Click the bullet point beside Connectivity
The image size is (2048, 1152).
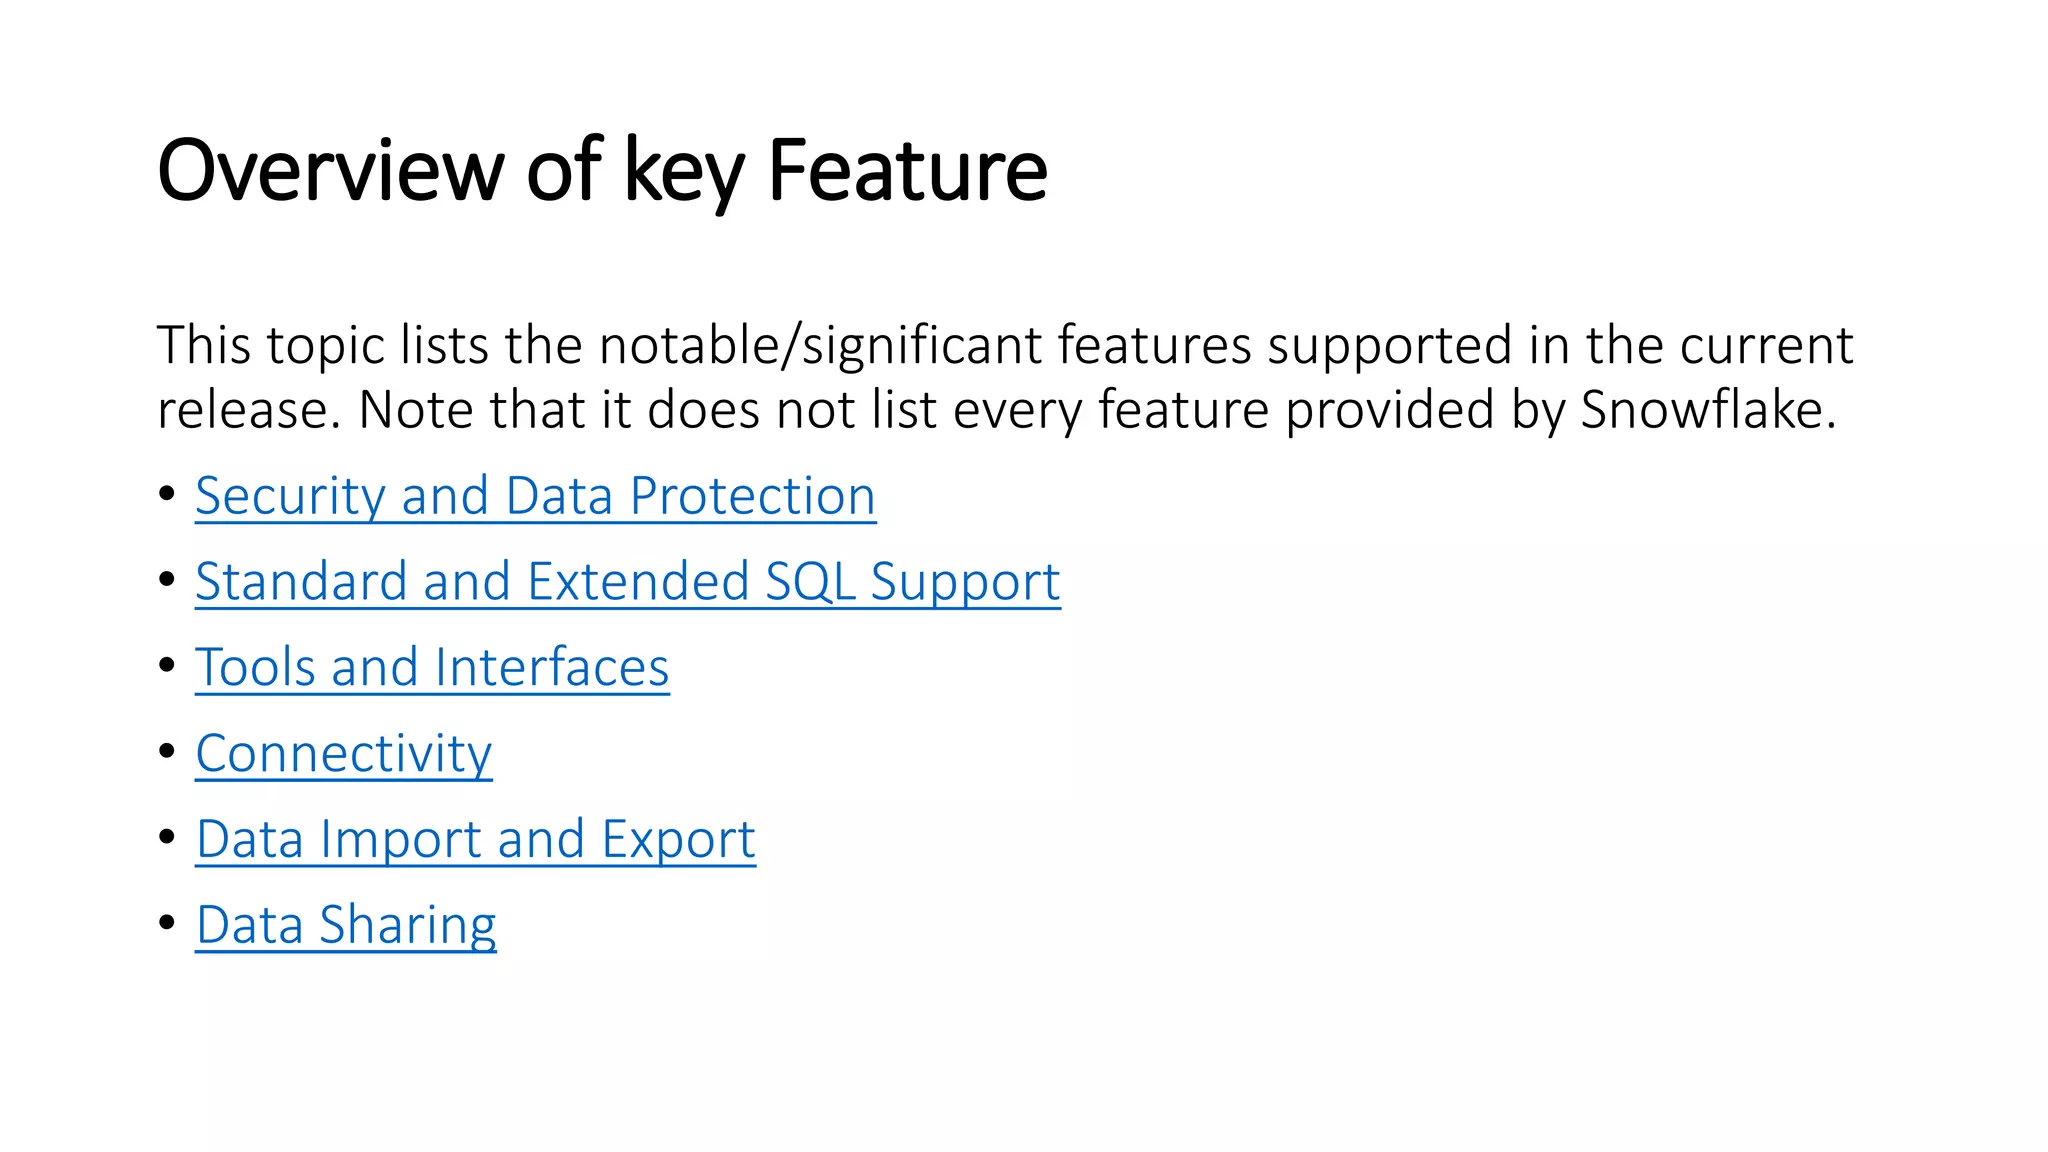click(167, 752)
